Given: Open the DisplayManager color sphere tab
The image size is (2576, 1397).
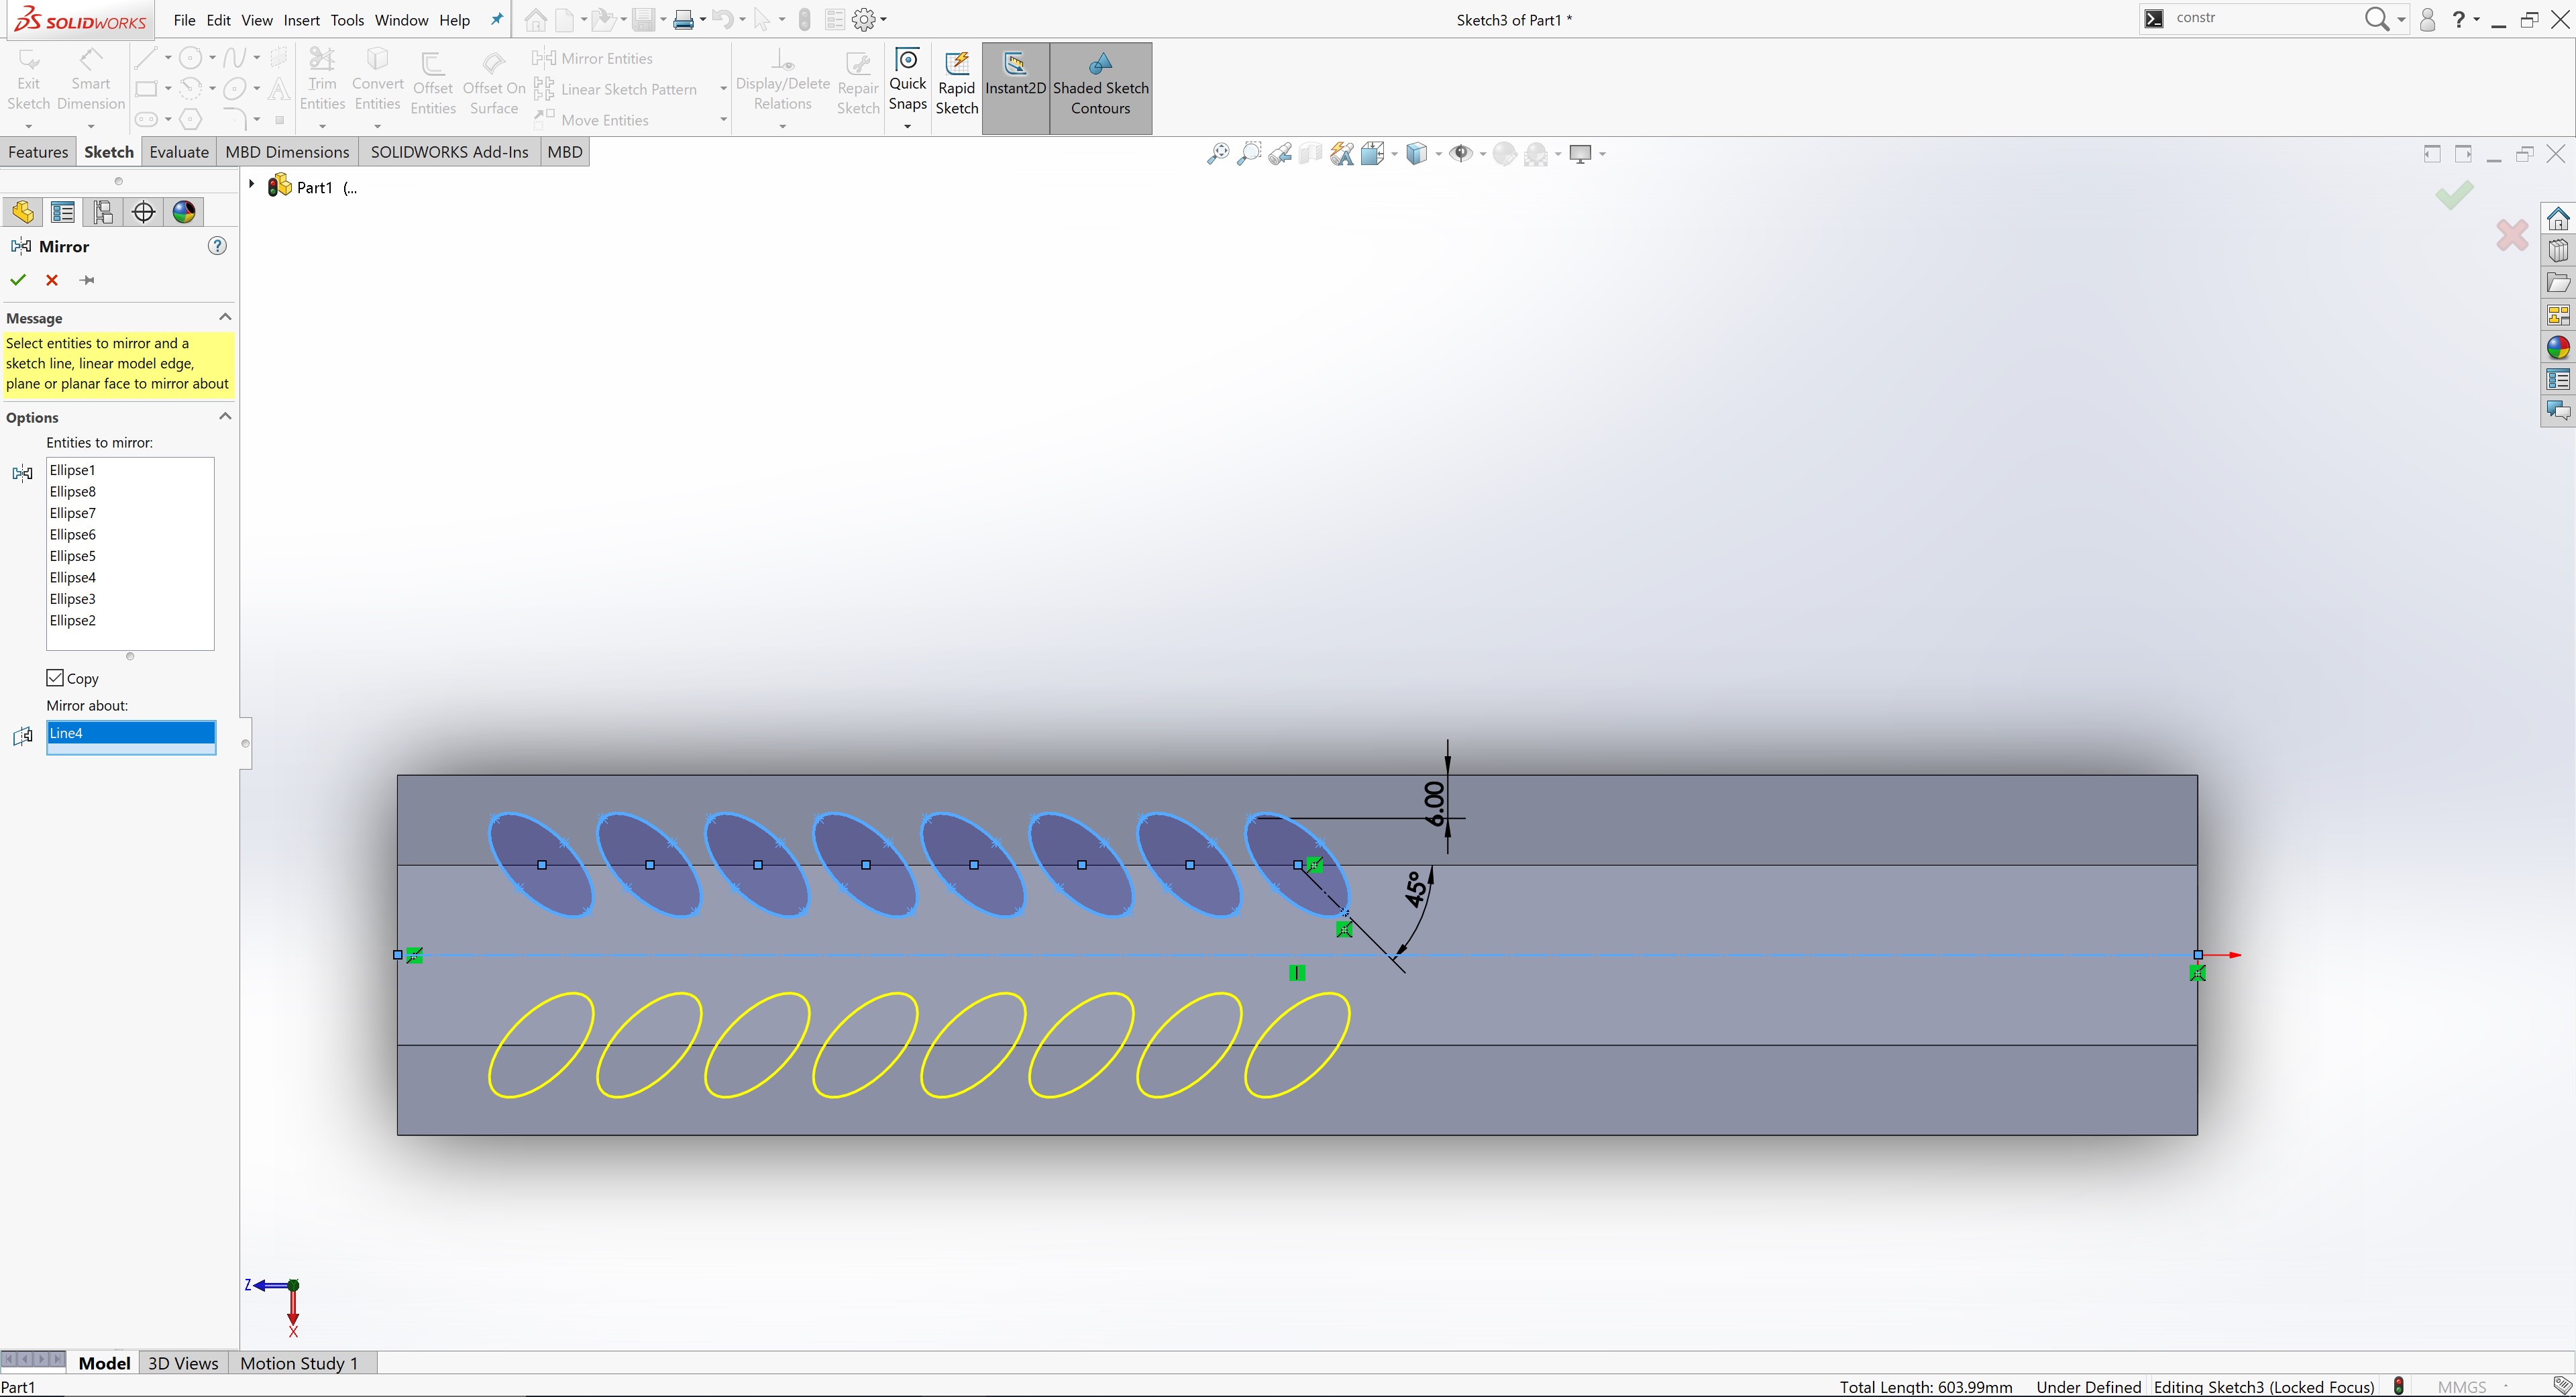Looking at the screenshot, I should pos(184,212).
